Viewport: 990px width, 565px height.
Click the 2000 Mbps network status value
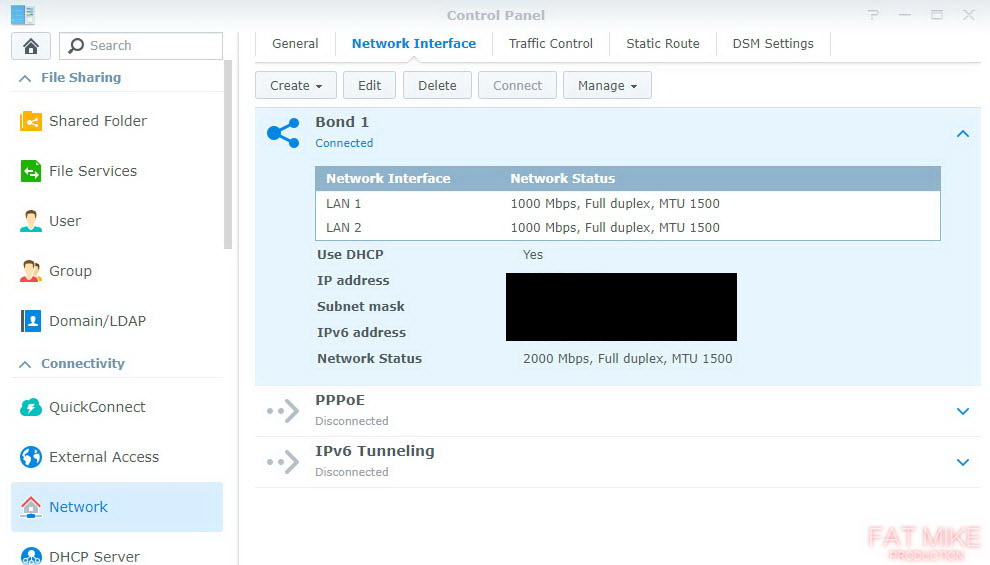point(628,359)
